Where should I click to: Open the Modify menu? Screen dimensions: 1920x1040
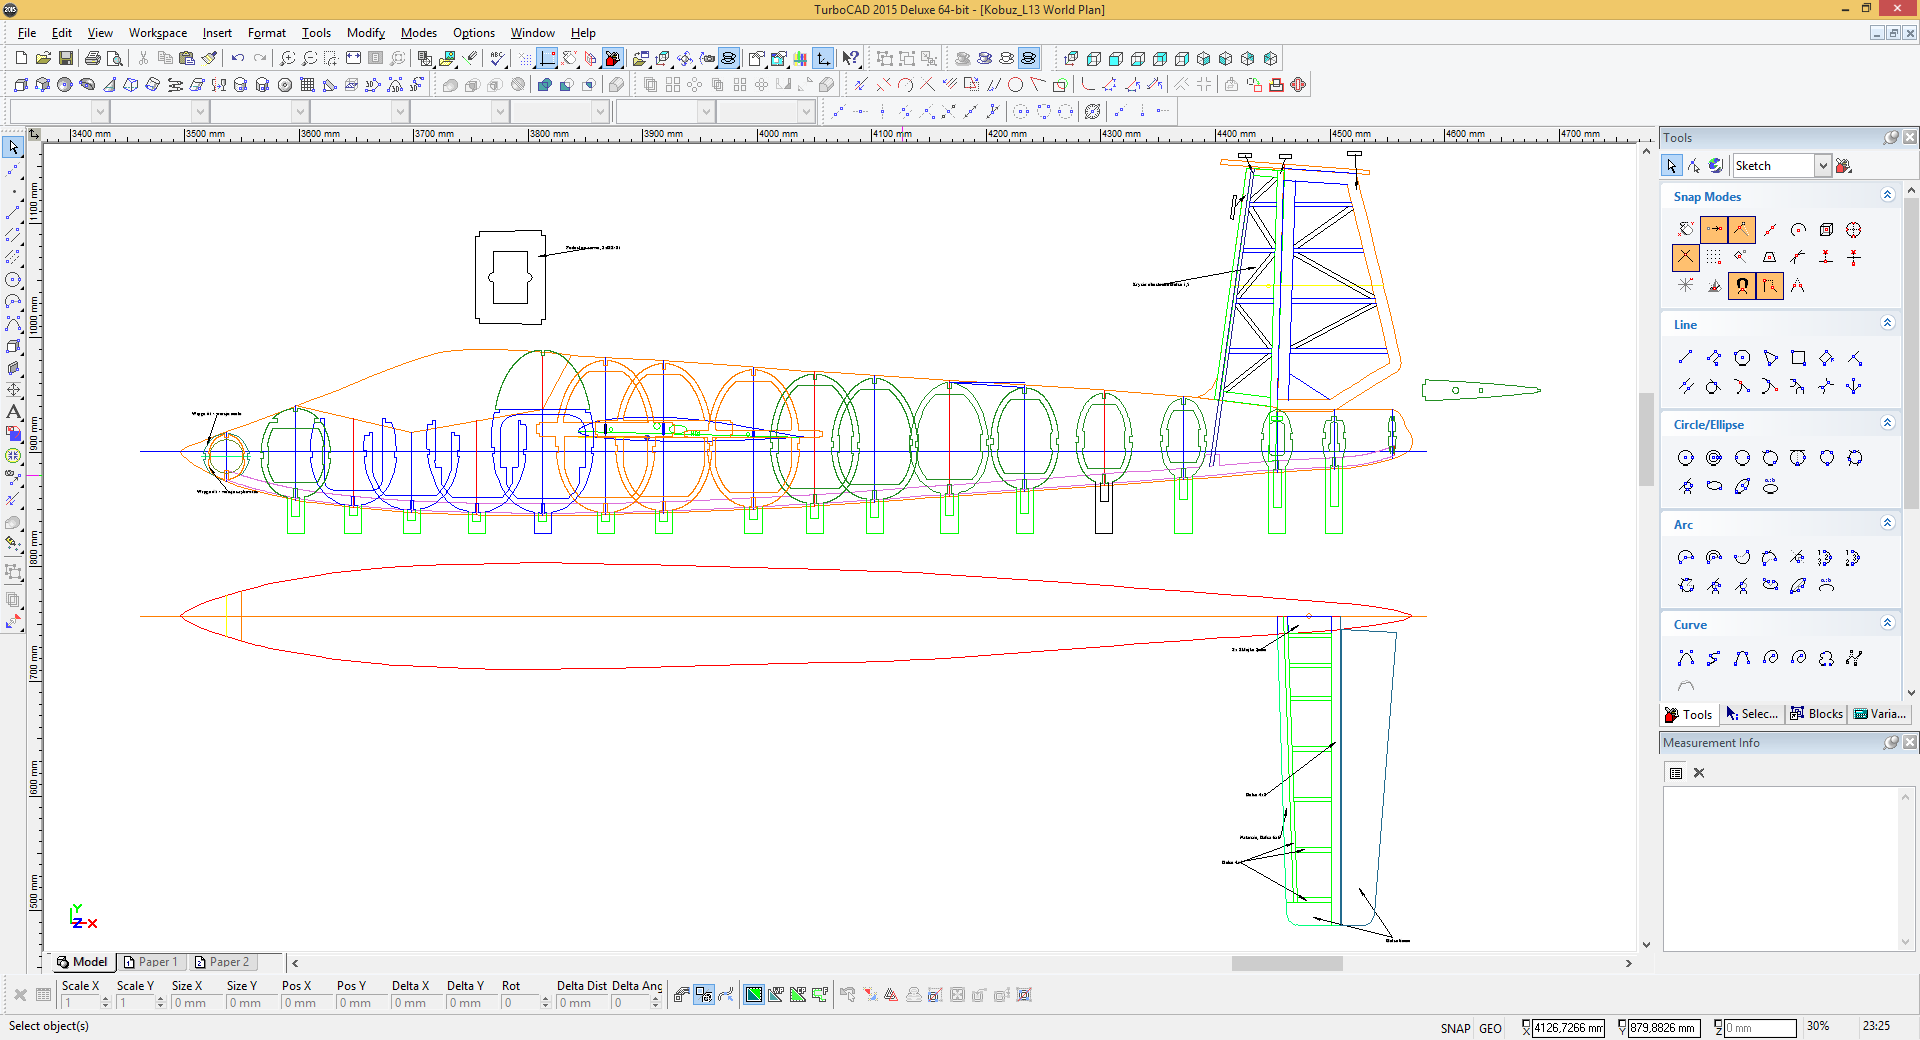tap(366, 33)
